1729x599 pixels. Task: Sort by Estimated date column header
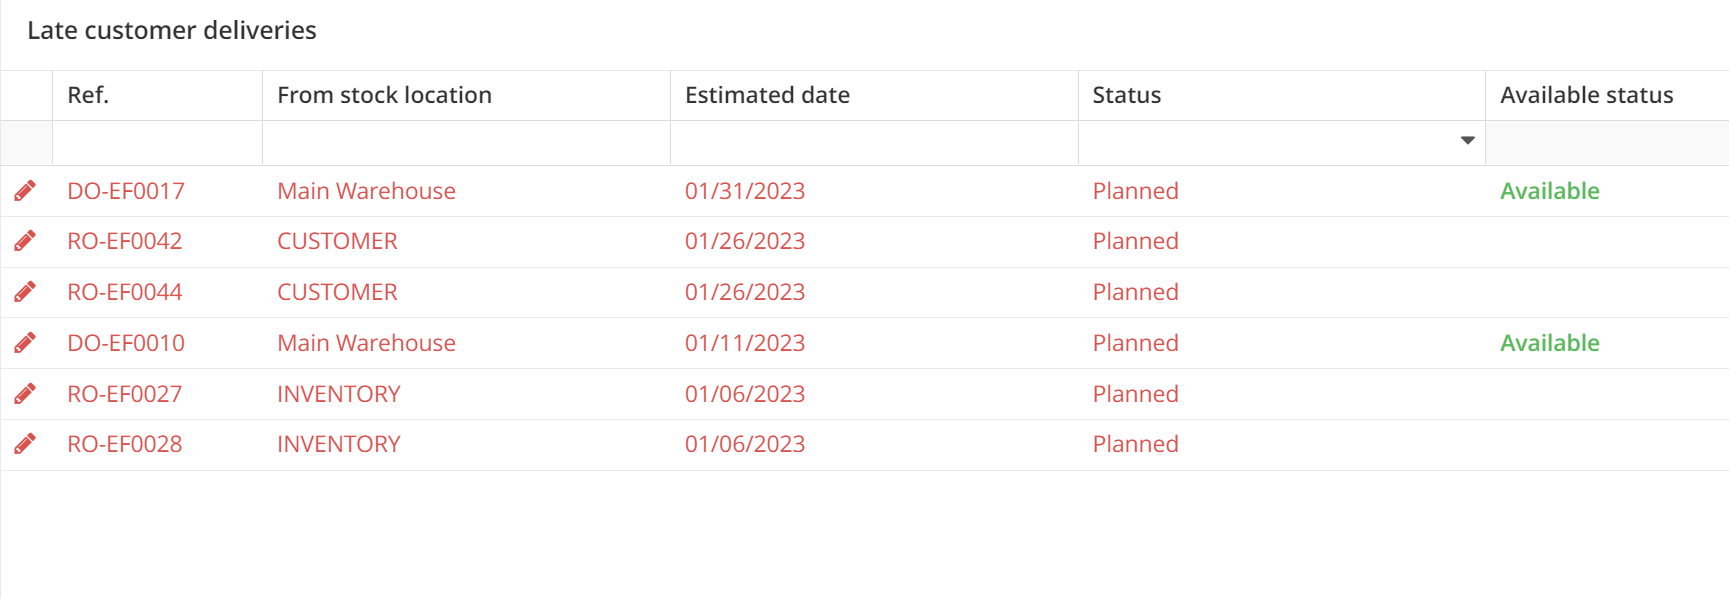click(767, 95)
